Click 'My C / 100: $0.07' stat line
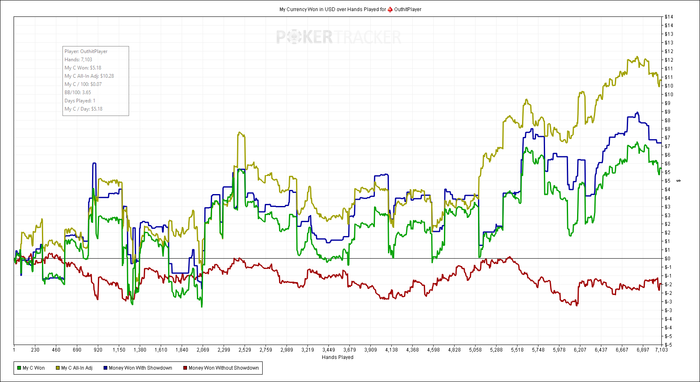The image size is (700, 382). [x=83, y=84]
